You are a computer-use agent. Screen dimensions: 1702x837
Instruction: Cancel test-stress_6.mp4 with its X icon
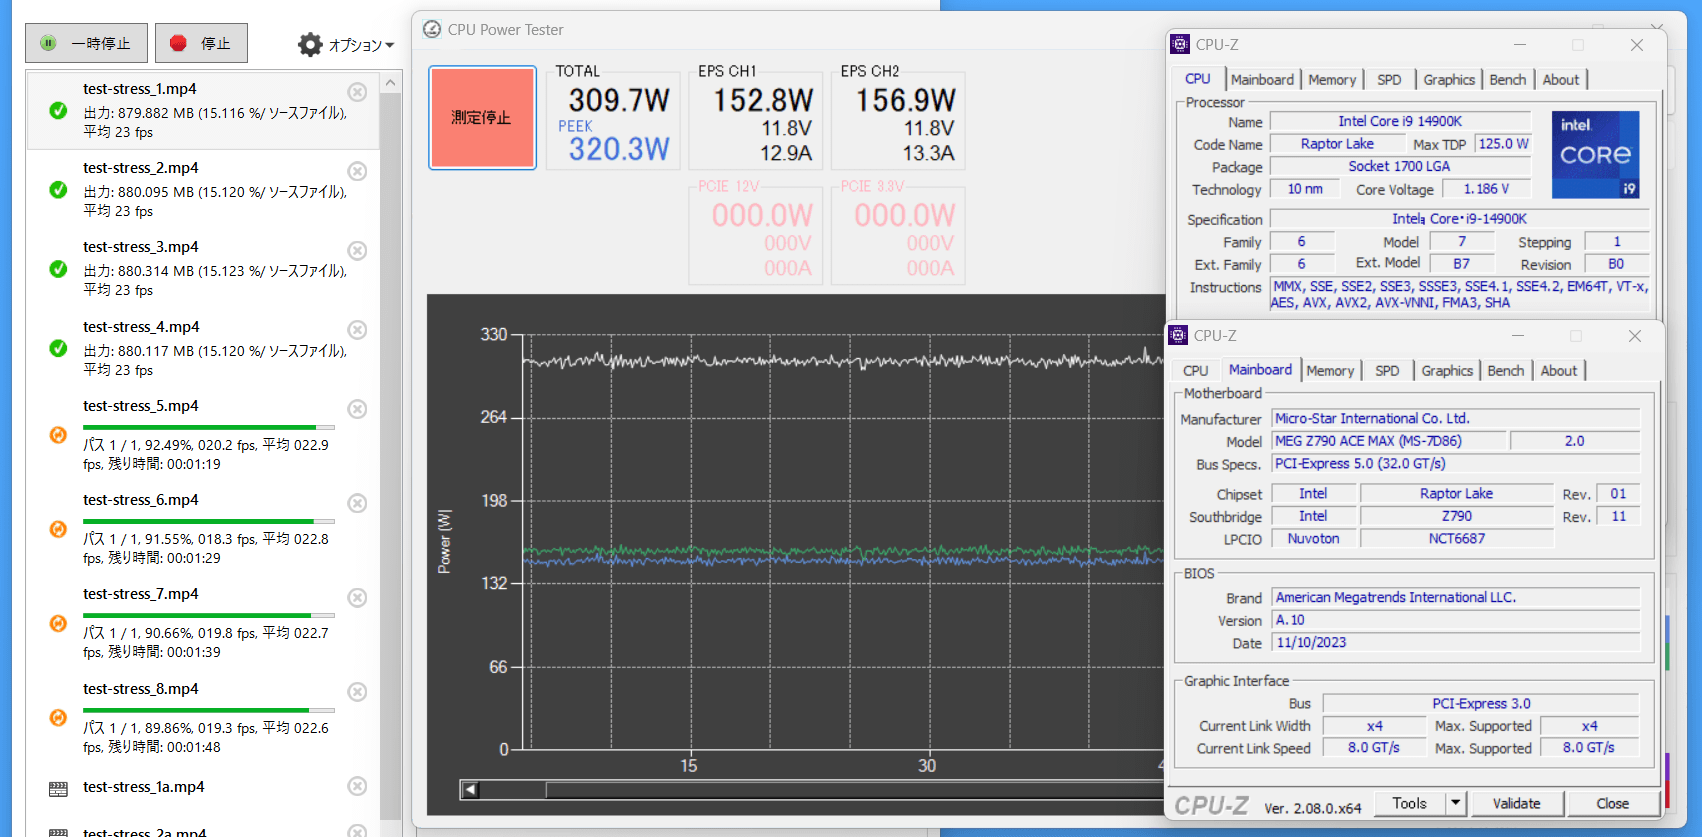(x=357, y=503)
